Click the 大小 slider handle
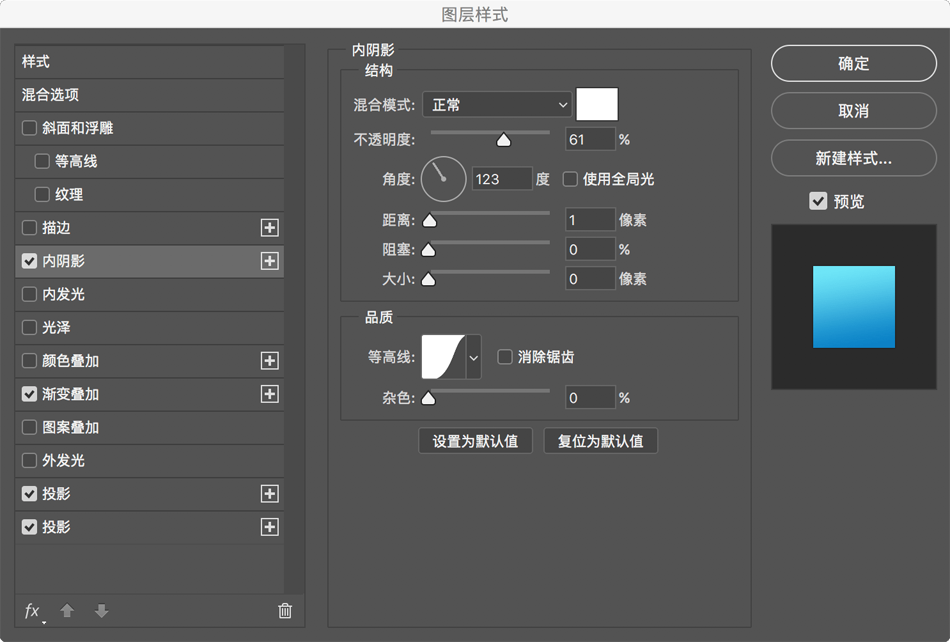 [x=428, y=279]
